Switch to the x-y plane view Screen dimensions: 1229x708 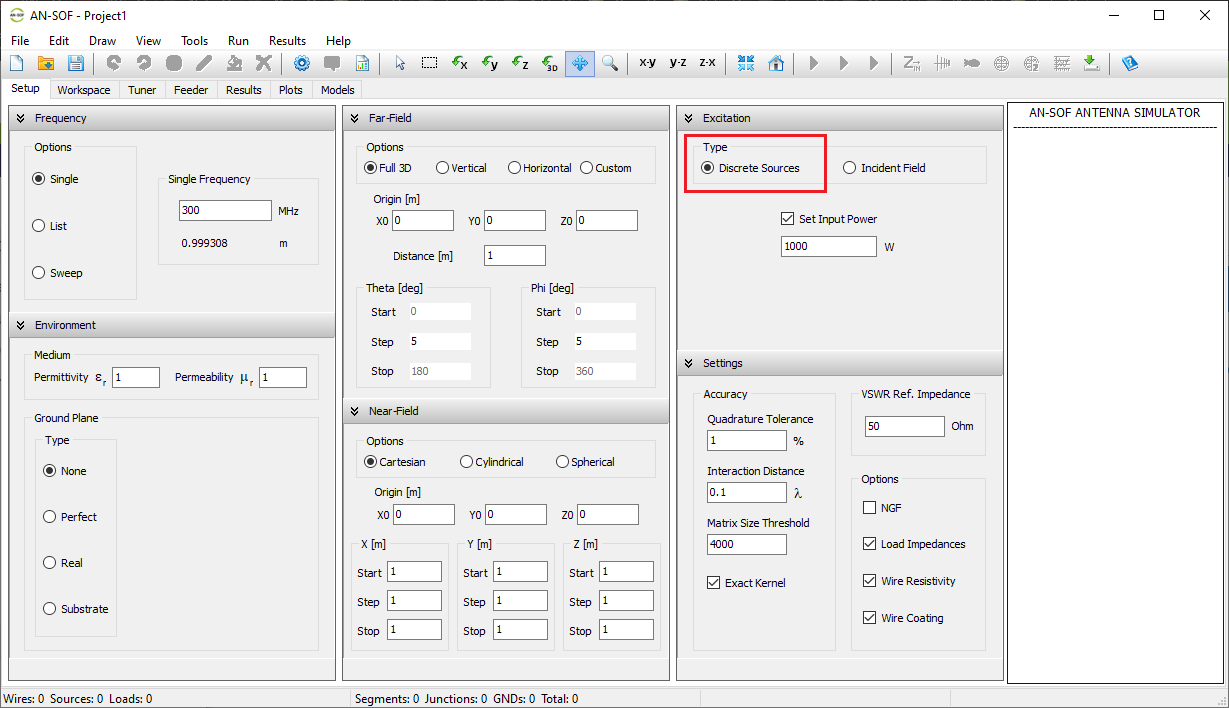648,63
